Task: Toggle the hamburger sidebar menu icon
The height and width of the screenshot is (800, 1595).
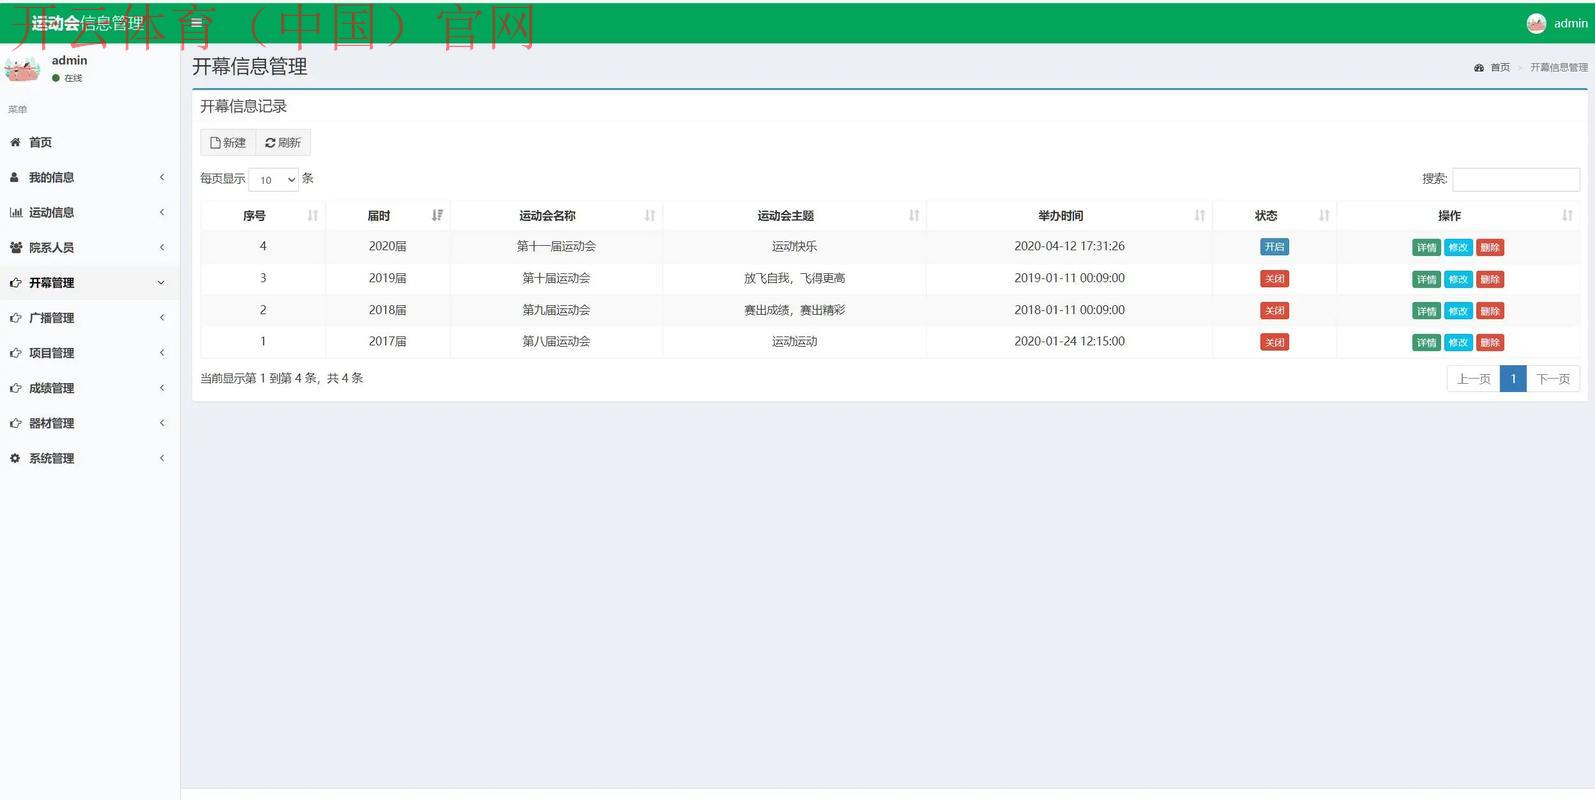Action: tap(196, 23)
